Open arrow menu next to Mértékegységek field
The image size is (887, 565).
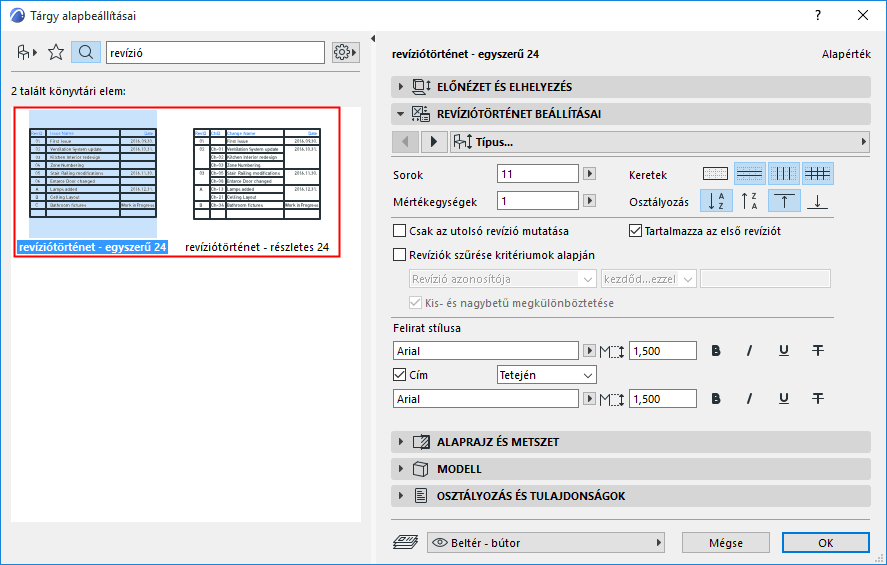click(x=589, y=200)
